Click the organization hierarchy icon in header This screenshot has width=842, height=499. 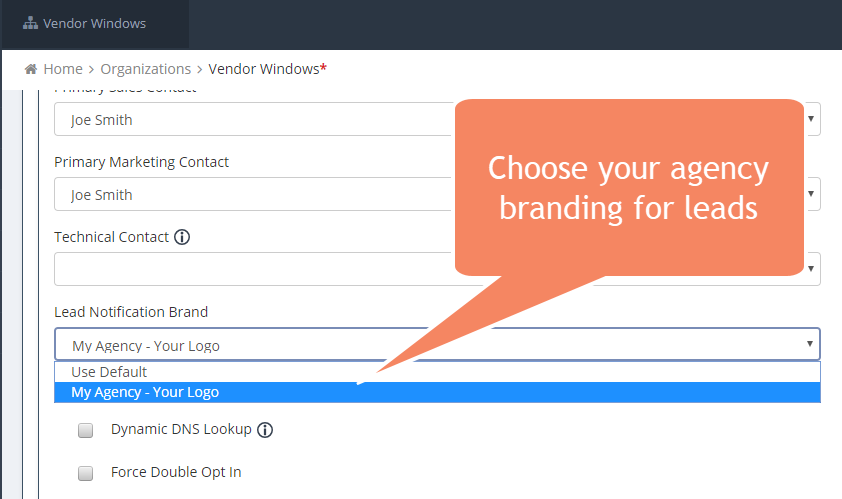point(30,23)
